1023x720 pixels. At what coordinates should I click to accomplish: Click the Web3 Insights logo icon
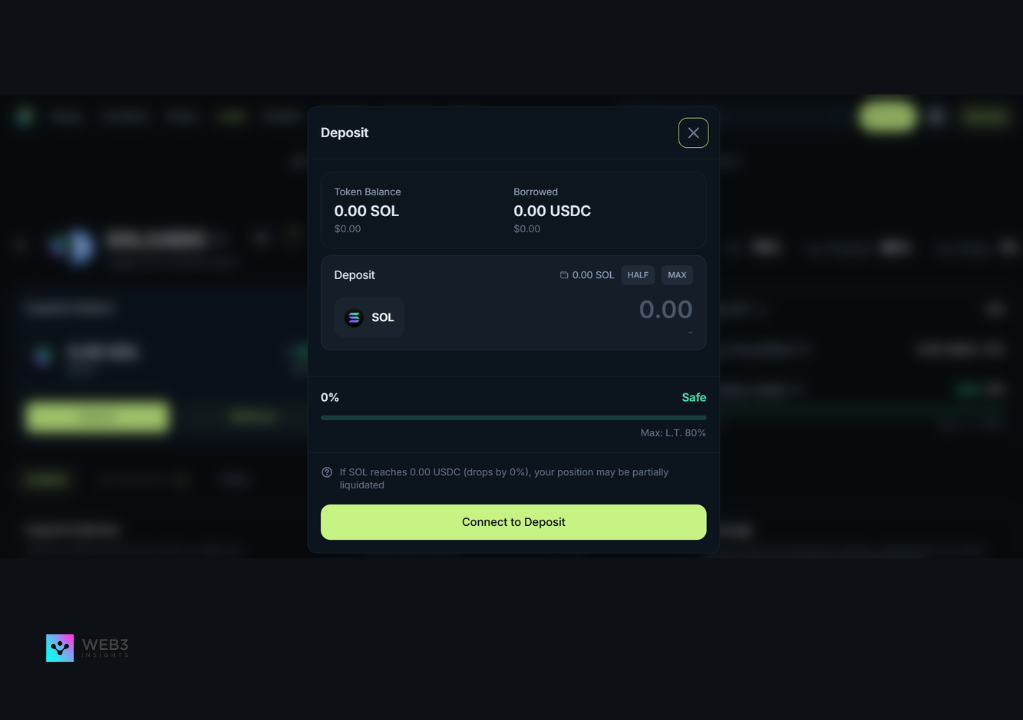tap(60, 648)
